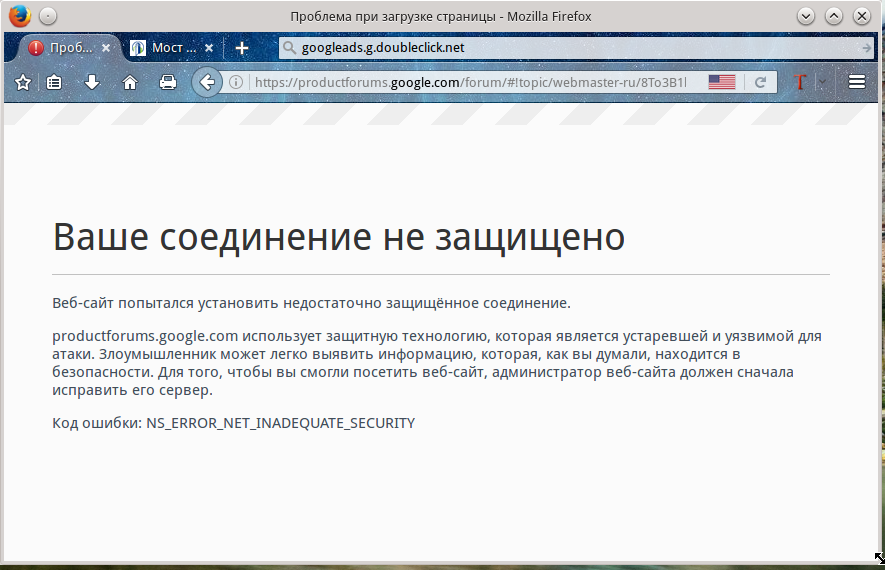The image size is (885, 570).
Task: Minimize the Firefox window
Action: click(806, 16)
